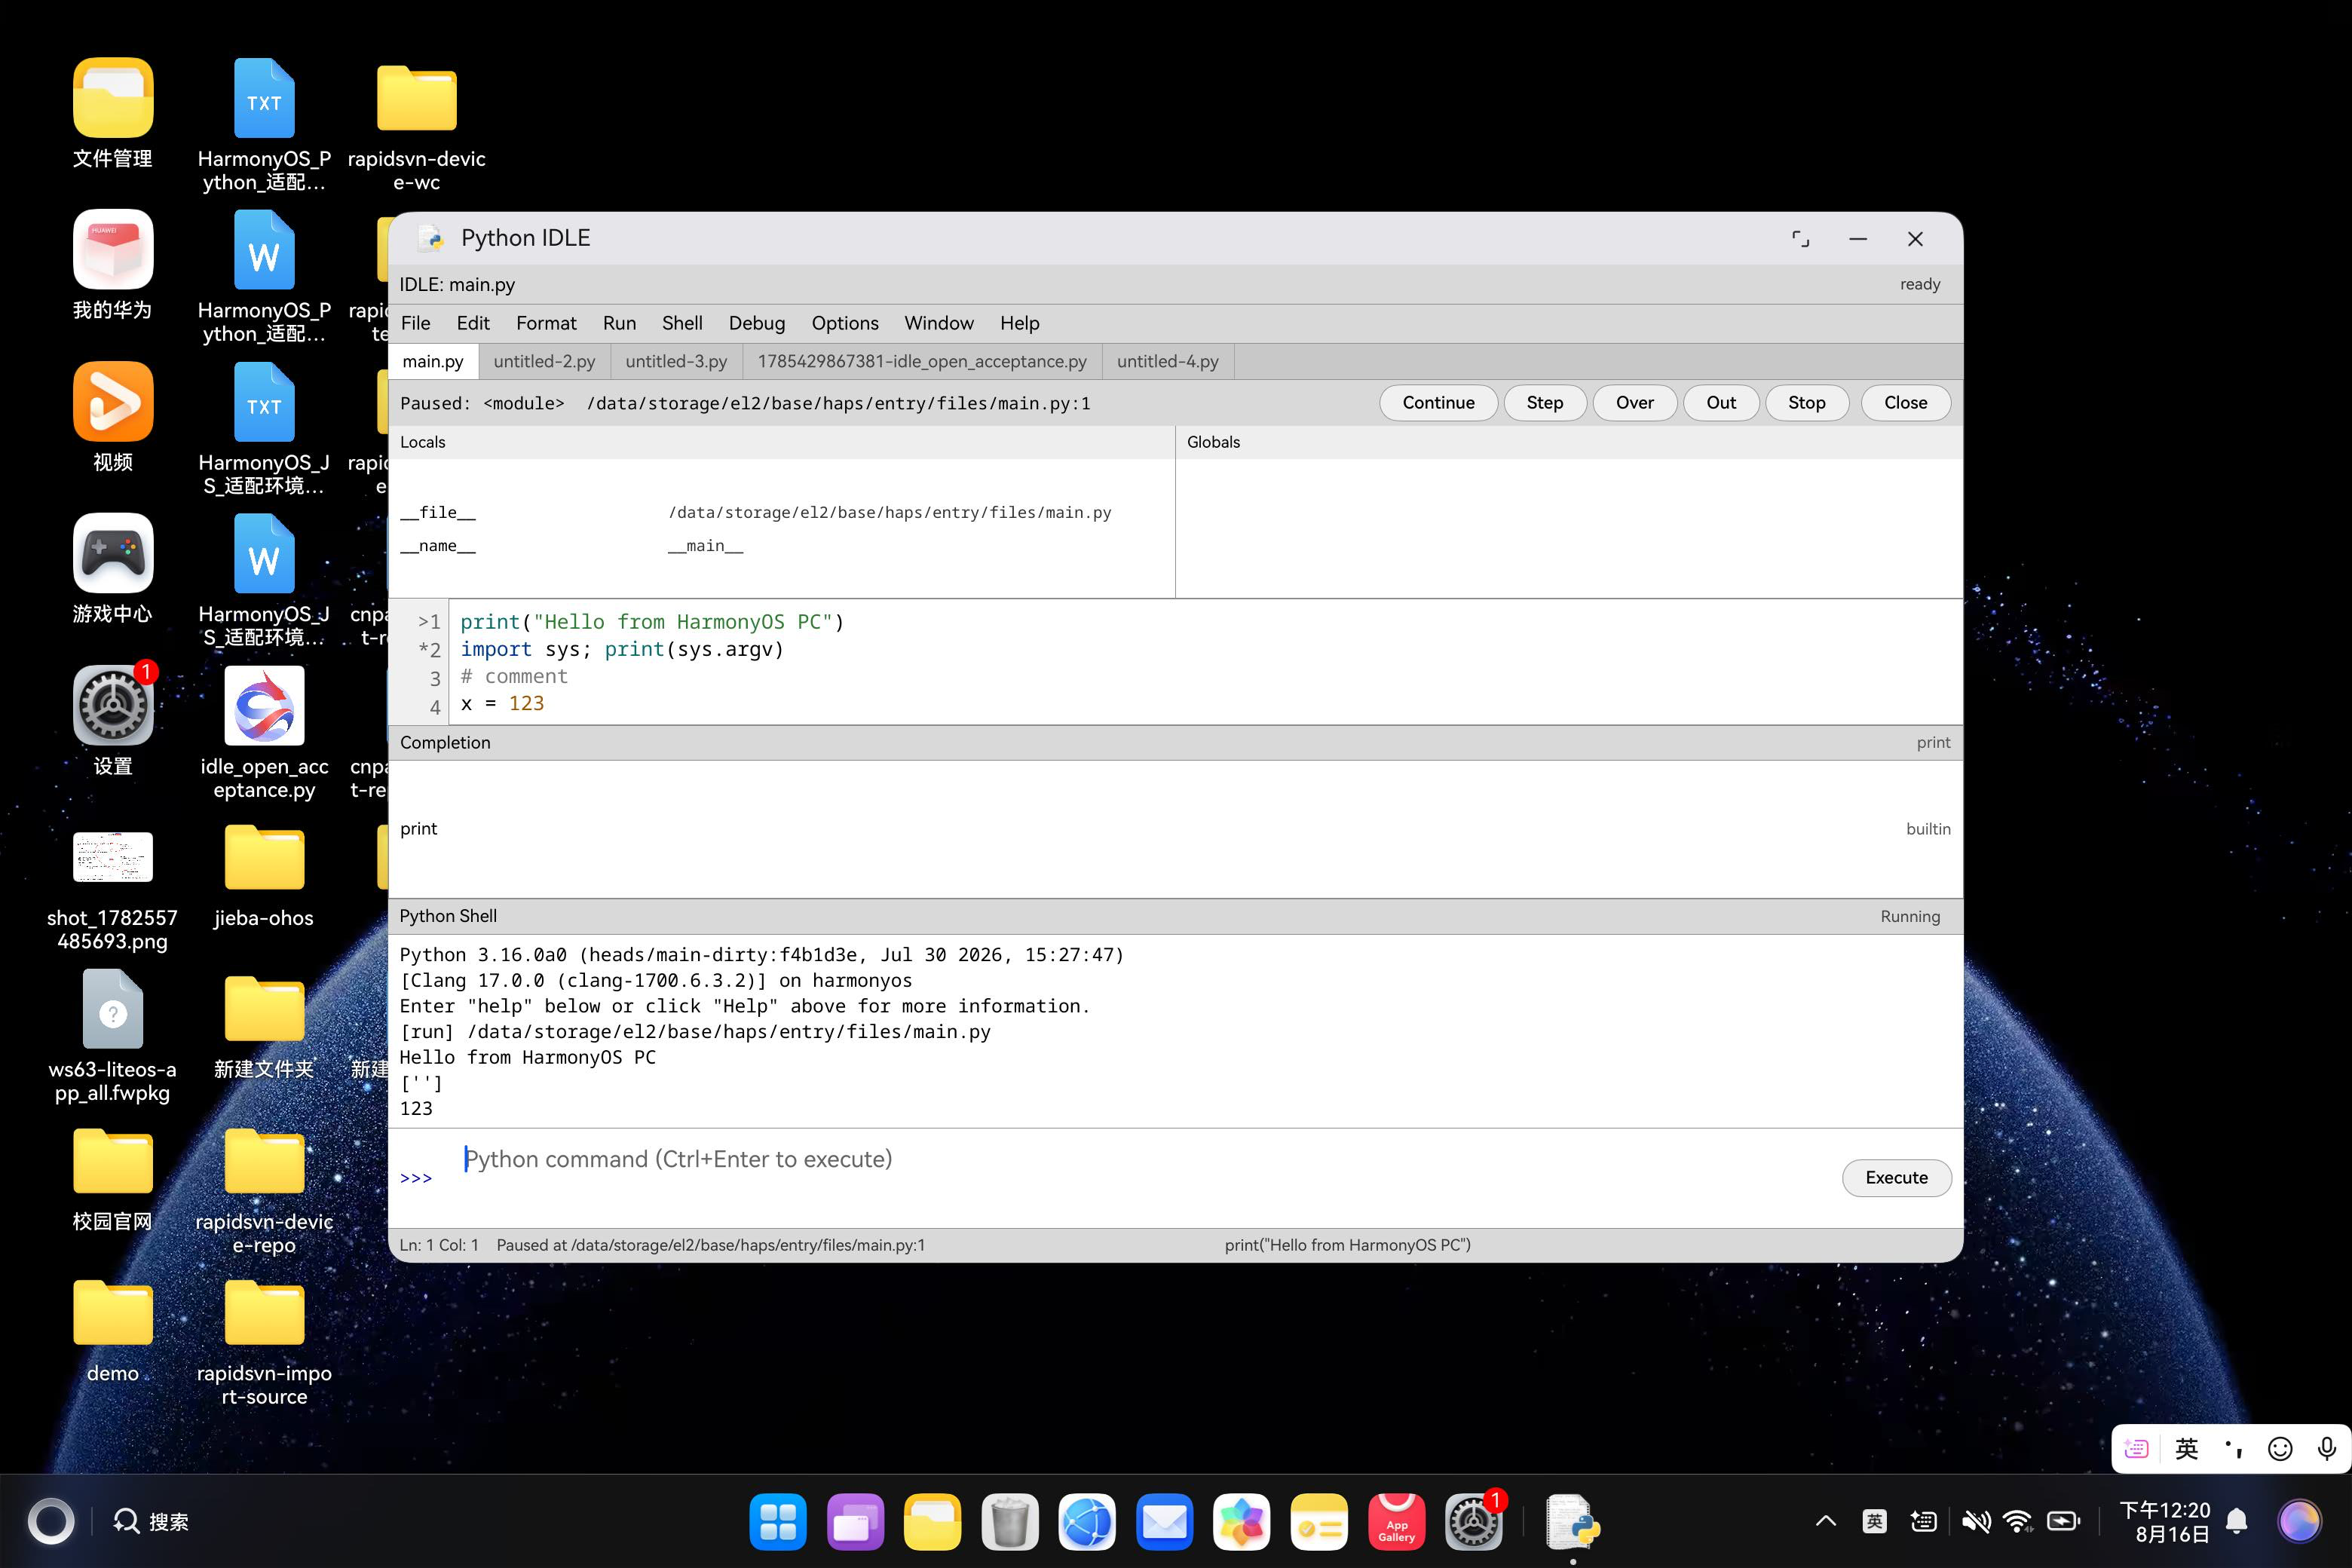
Task: Click the Step debugger button
Action: point(1545,403)
